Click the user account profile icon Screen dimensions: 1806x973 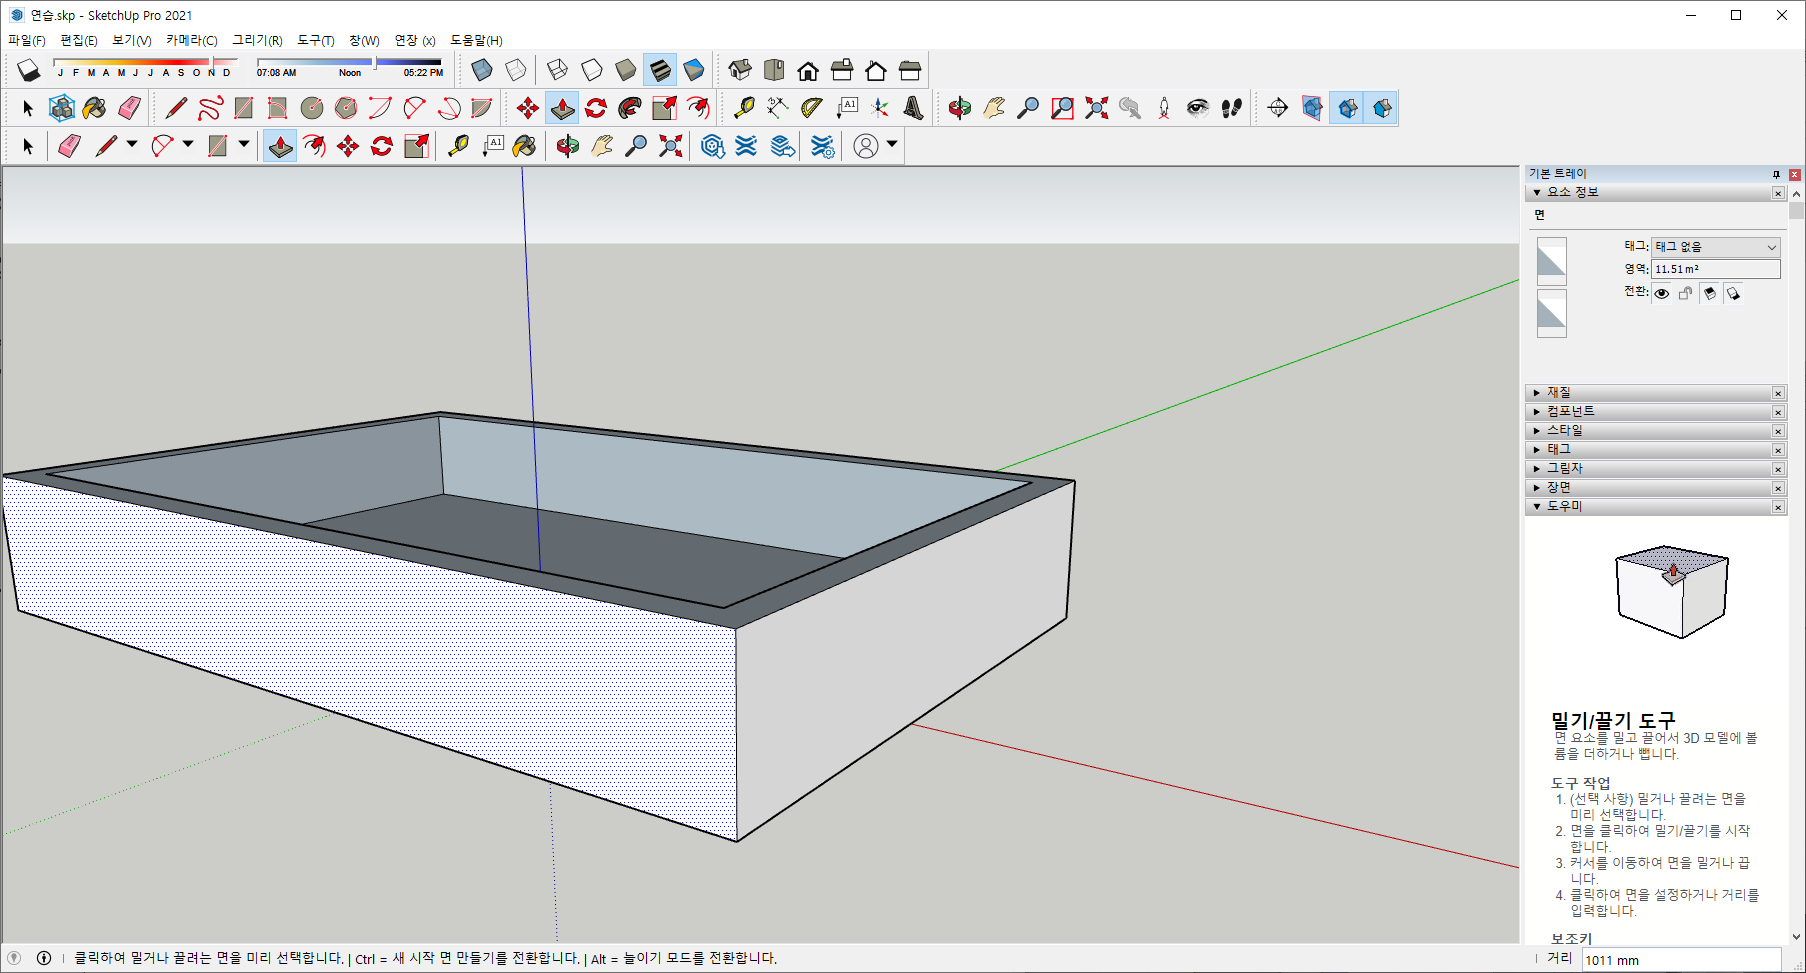pos(866,146)
